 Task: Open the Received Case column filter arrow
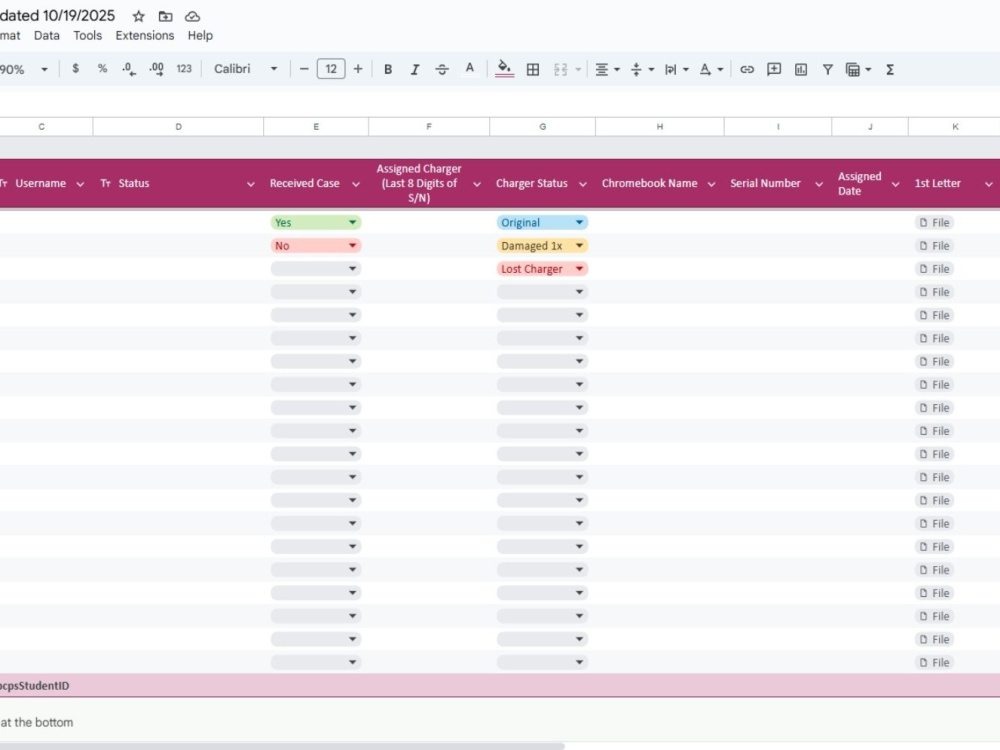[356, 184]
